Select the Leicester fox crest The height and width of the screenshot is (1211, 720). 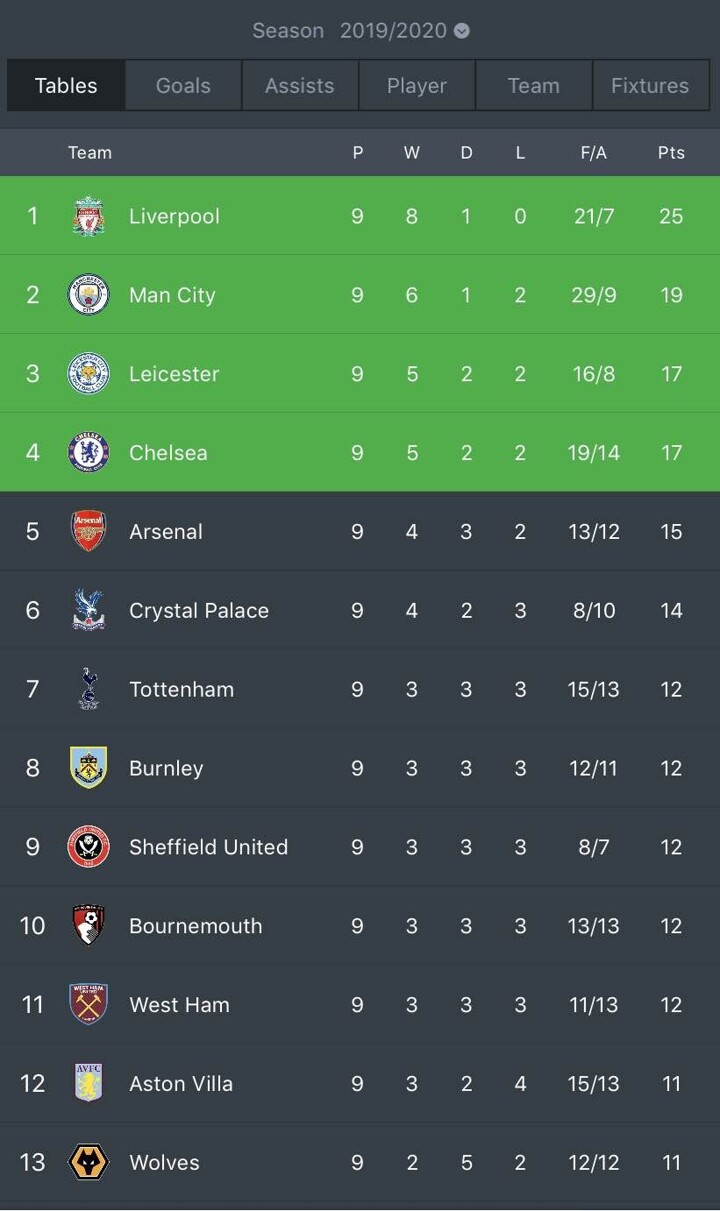pos(88,374)
